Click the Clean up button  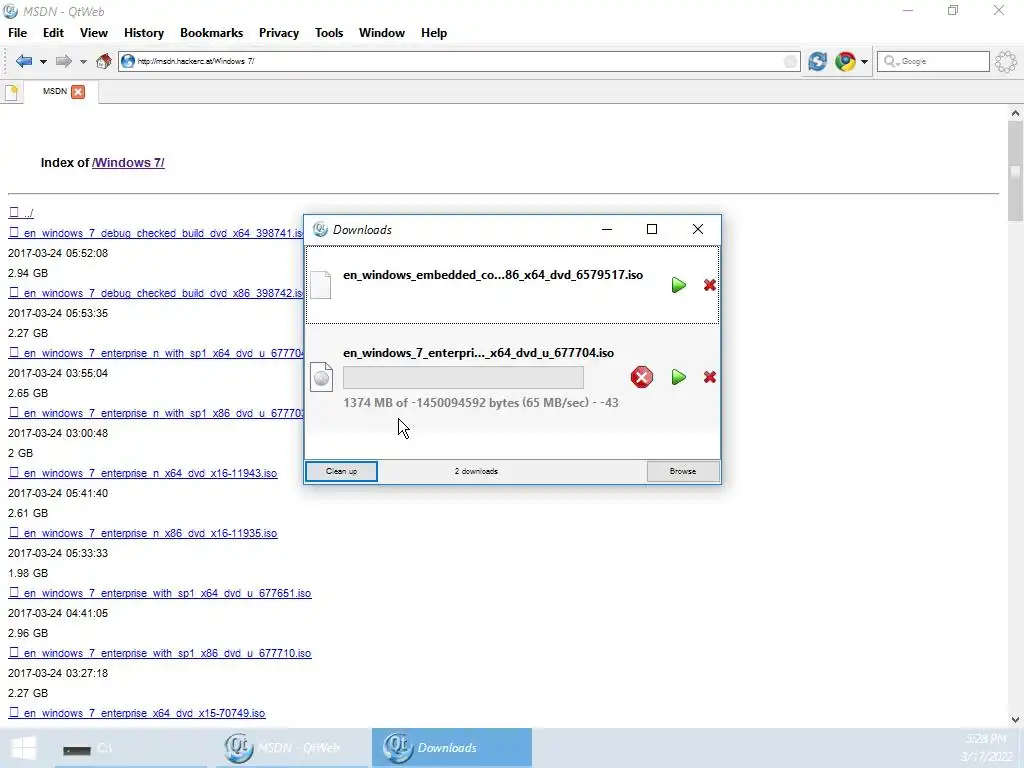tap(341, 472)
